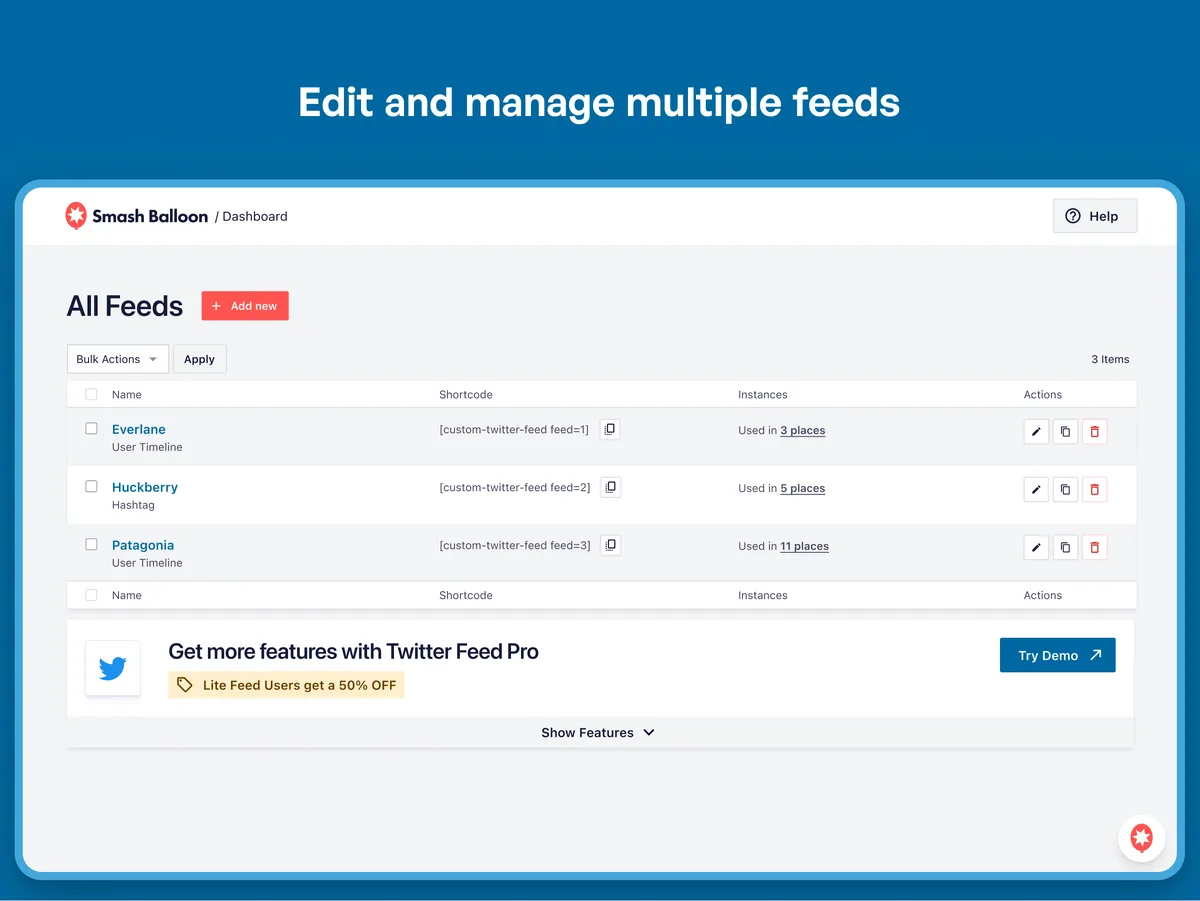1200x901 pixels.
Task: Duplicate the Huckberry feed
Action: 1065,490
